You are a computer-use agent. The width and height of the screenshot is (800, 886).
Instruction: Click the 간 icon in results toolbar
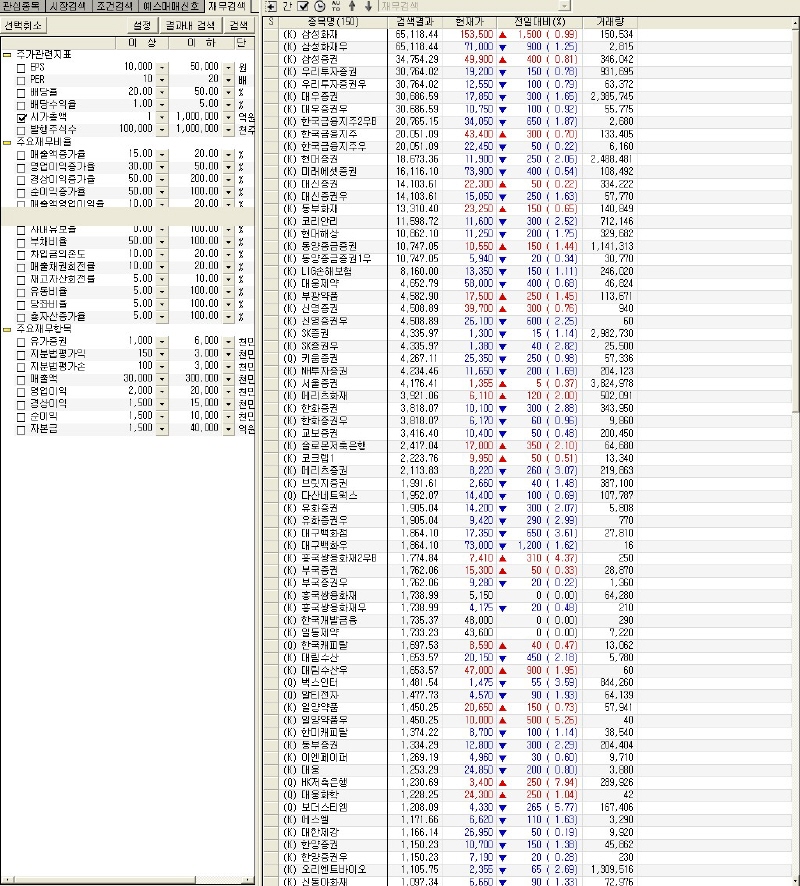tap(287, 6)
